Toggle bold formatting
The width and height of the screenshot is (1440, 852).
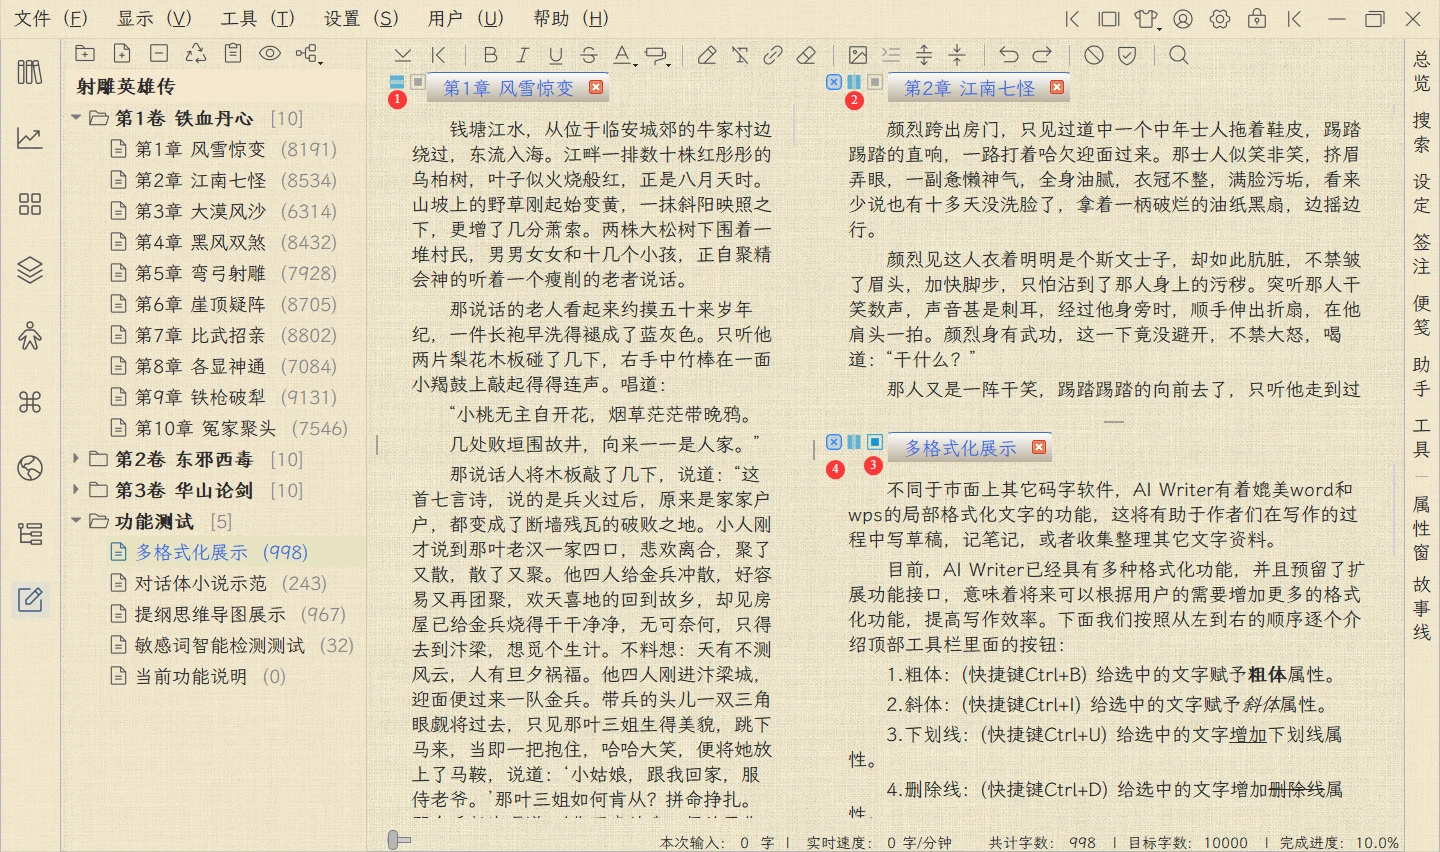click(x=490, y=55)
